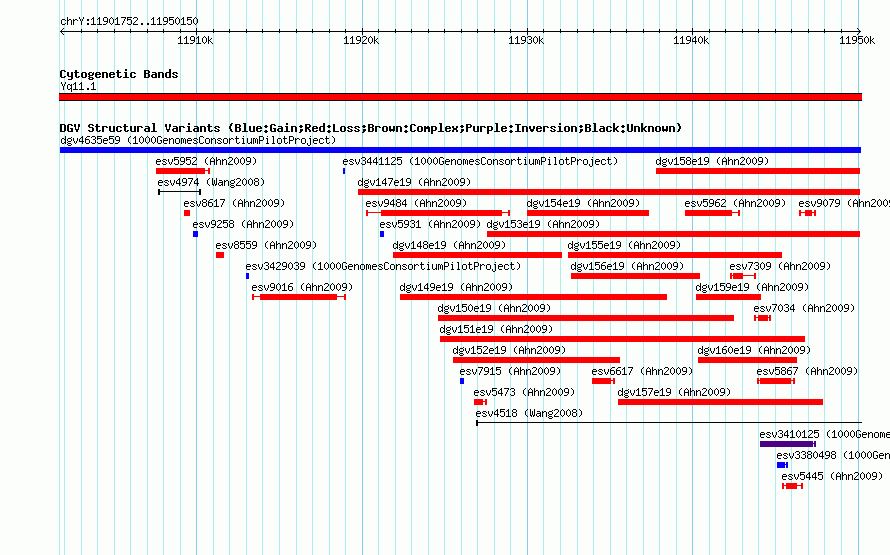Open dgv151e19 (Ahn2009) label
Image resolution: width=890 pixels, height=555 pixels.
(x=496, y=329)
